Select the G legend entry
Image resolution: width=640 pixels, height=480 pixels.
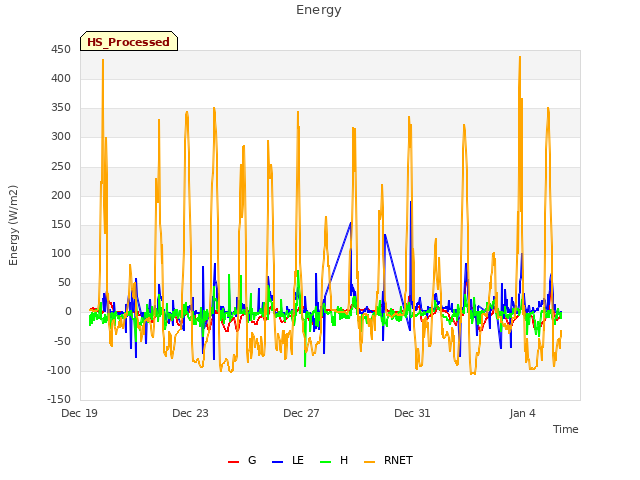click(242, 460)
